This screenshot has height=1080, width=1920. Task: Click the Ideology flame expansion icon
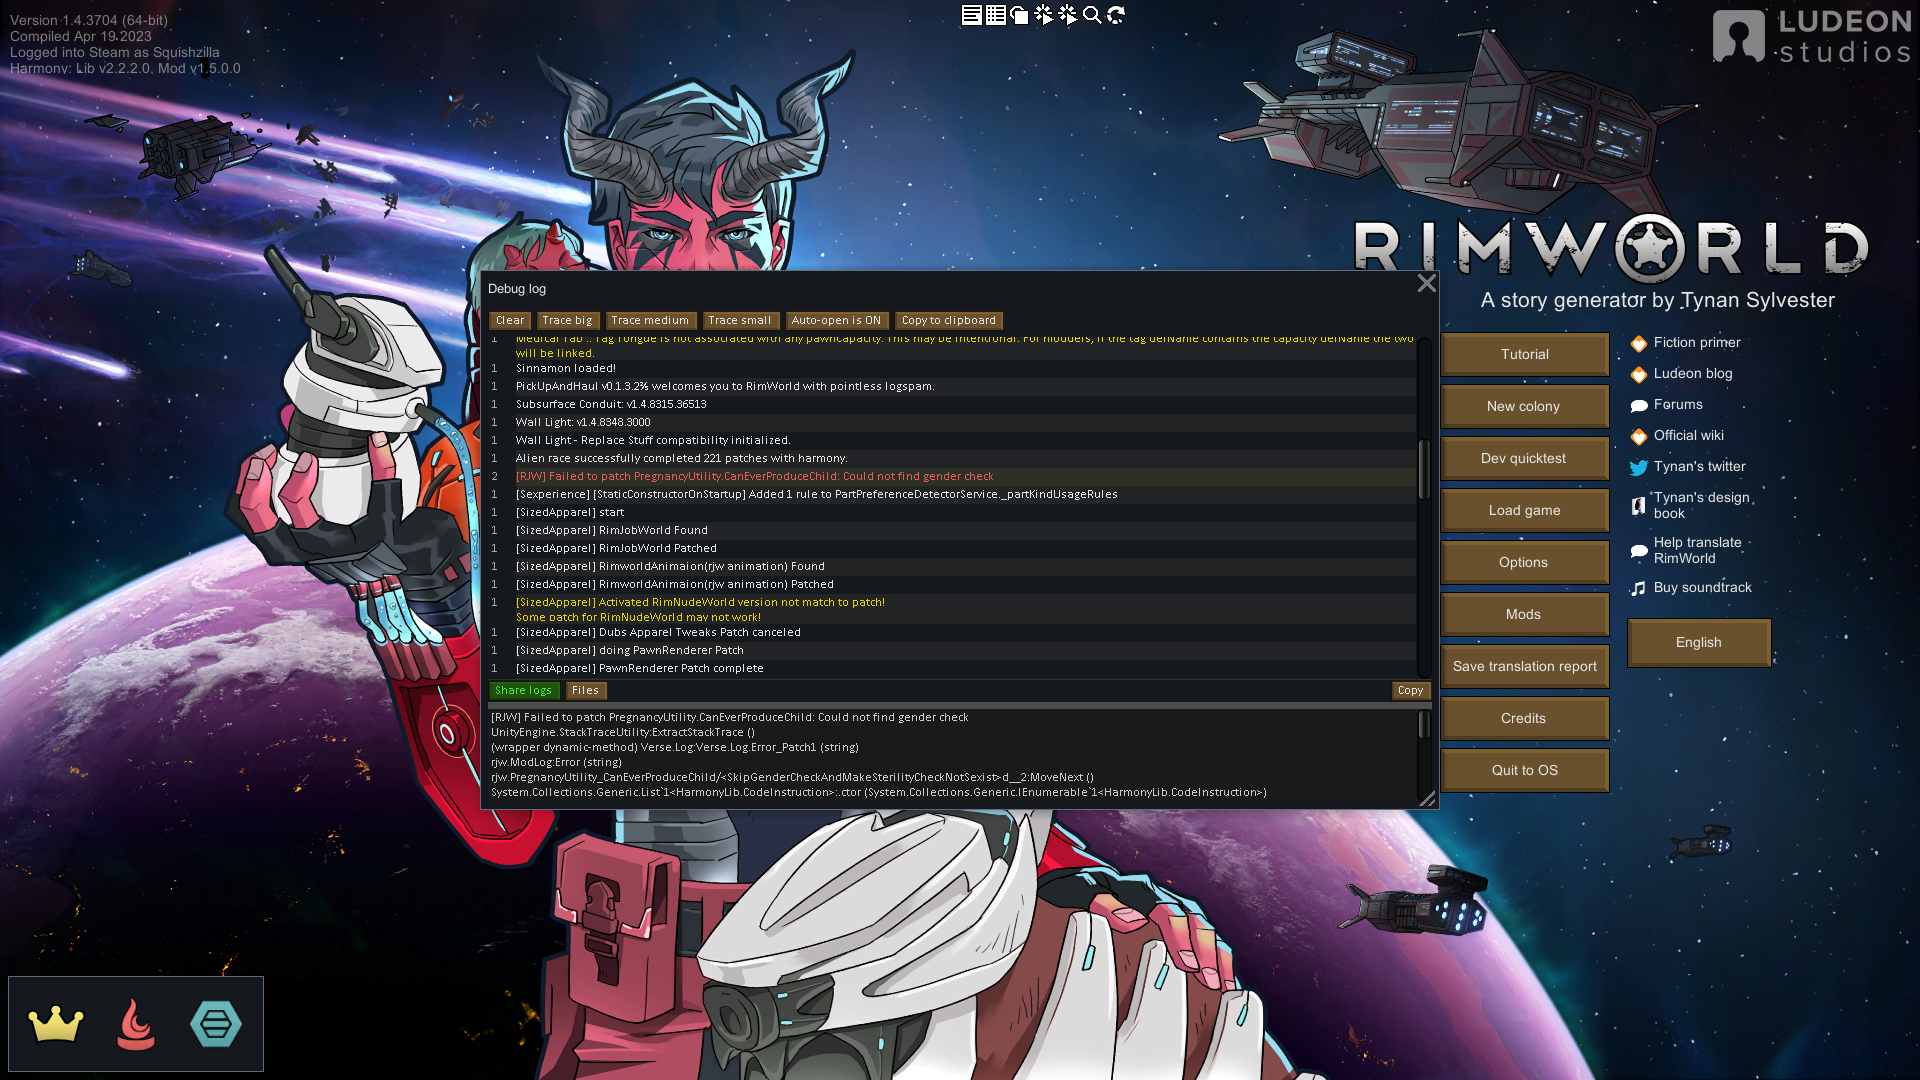tap(136, 1024)
